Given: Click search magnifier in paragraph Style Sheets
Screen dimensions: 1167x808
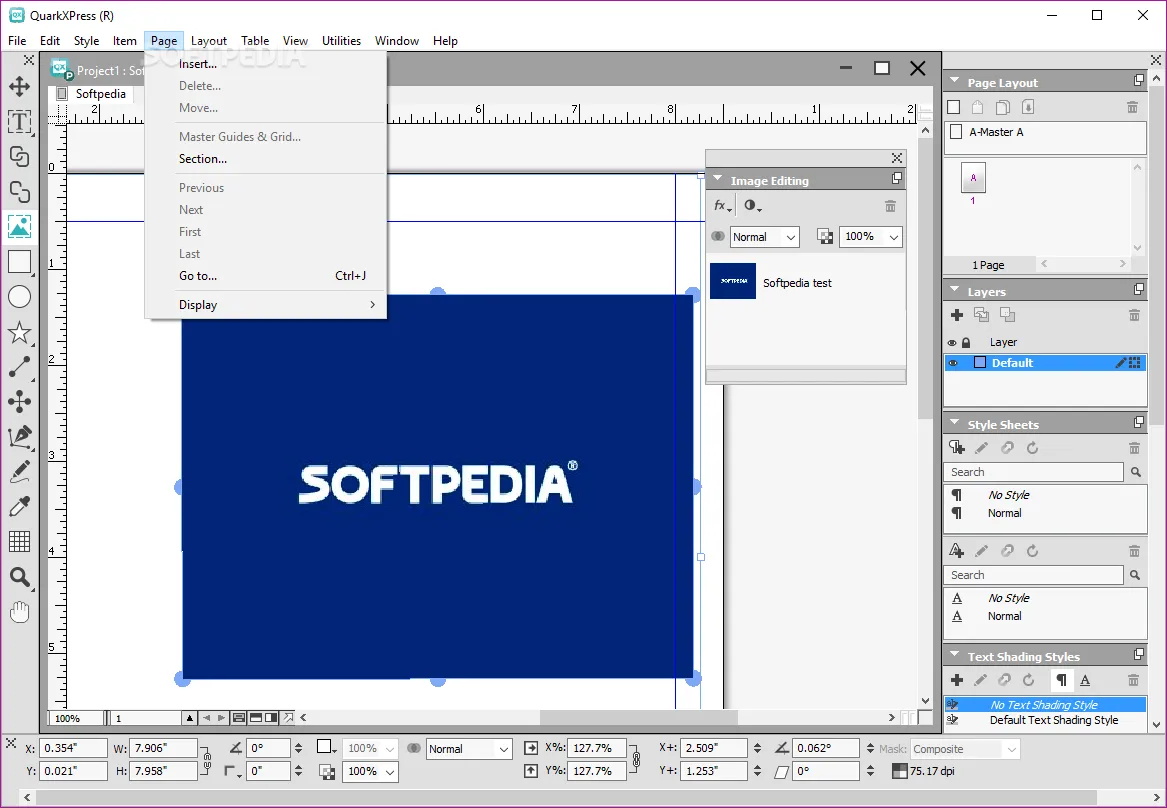Looking at the screenshot, I should pos(1136,472).
